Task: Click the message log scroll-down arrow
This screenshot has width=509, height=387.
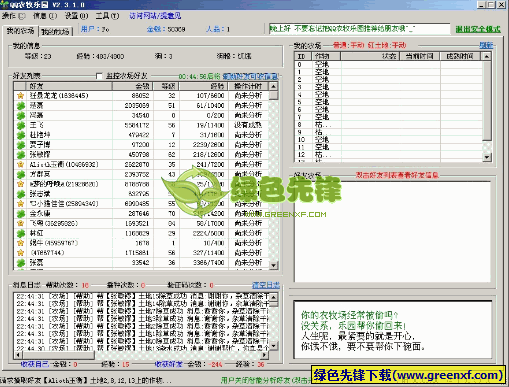Action: click(273, 346)
